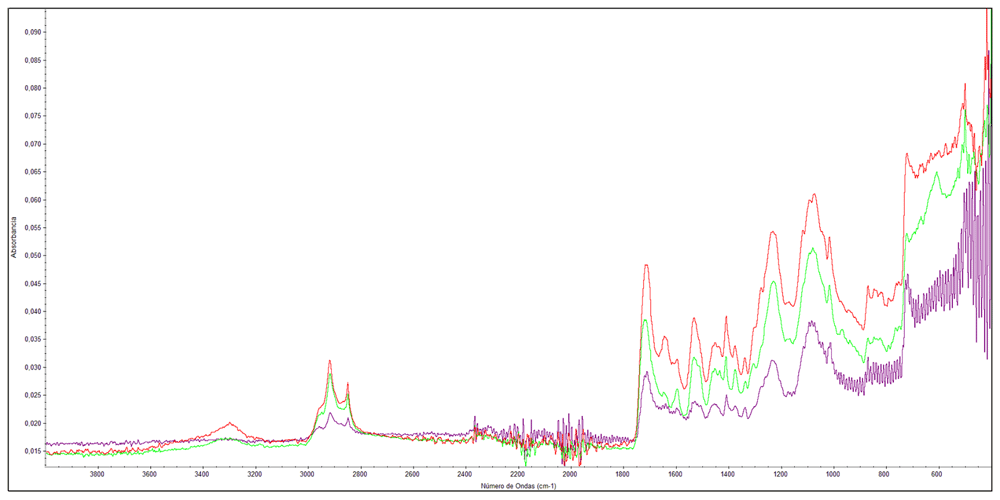Click the 2400 wavenumber tick label
Viewport: 1000px width, 500px height.
point(464,475)
